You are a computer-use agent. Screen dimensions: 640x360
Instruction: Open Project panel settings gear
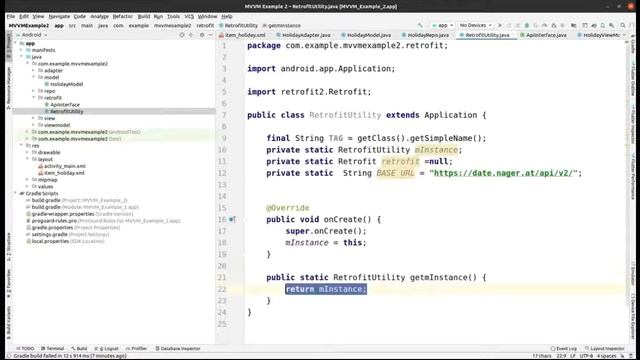[202, 35]
